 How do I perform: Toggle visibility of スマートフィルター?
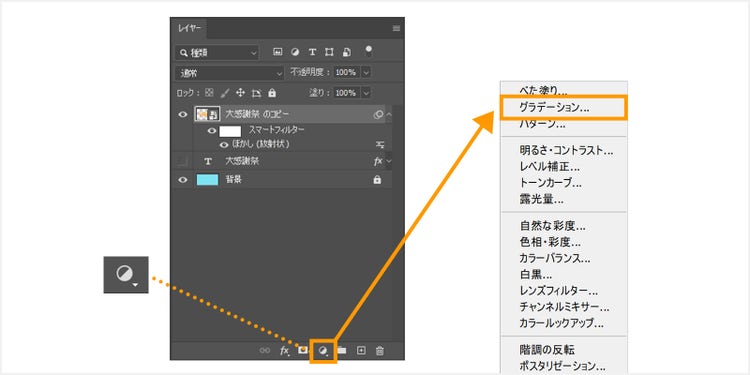click(x=212, y=131)
